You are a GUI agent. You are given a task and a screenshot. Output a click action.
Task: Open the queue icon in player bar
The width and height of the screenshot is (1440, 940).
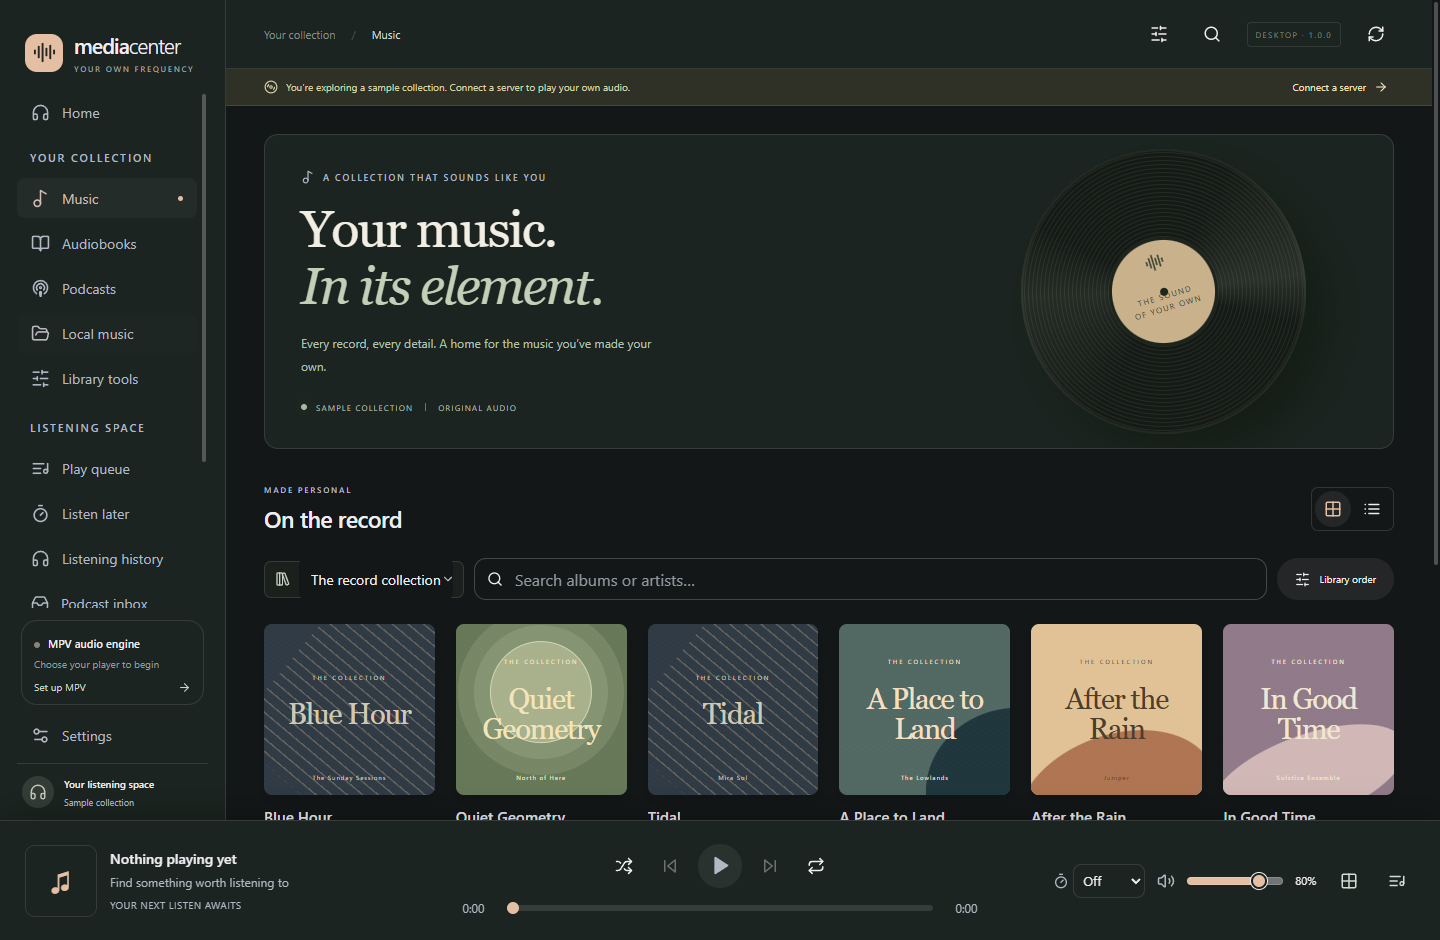[1397, 881]
